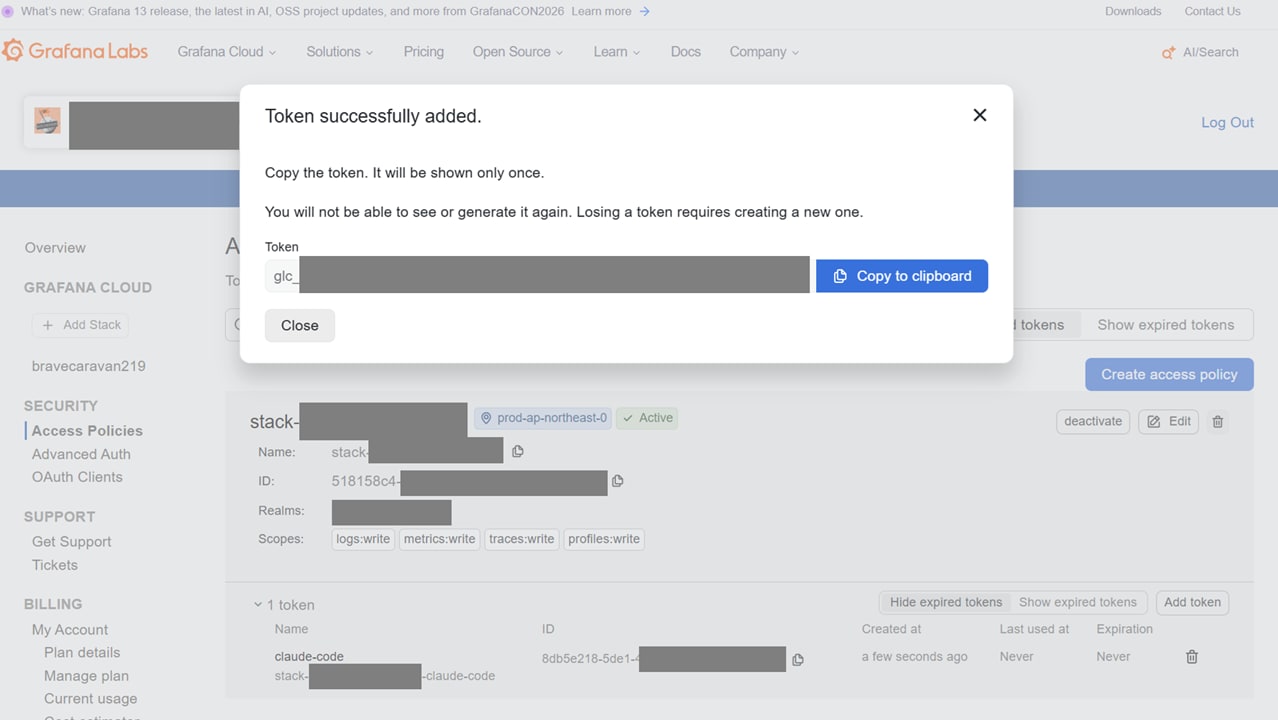
Task: Click the metrics:write scope tag
Action: click(440, 539)
